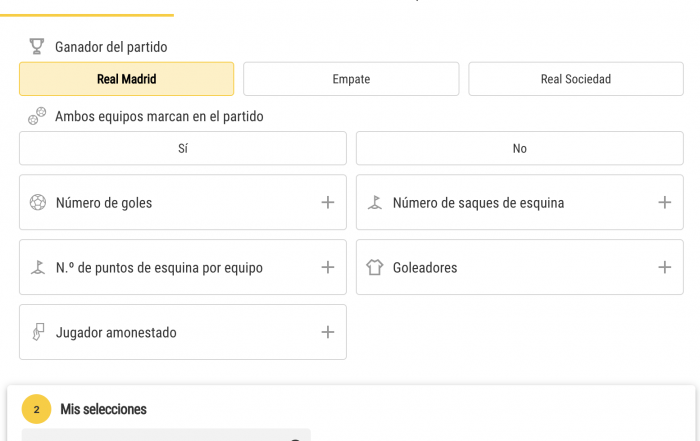Click the jersey icon in Goleadores

coord(375,267)
